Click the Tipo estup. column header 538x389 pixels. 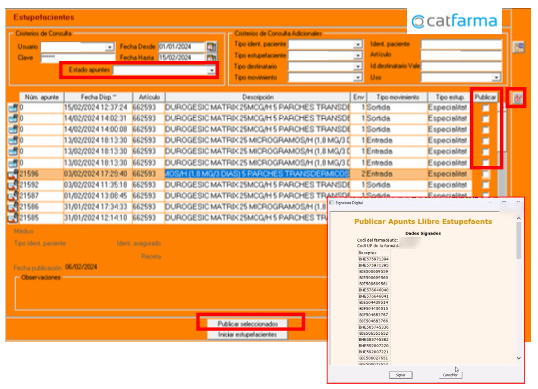(x=450, y=97)
